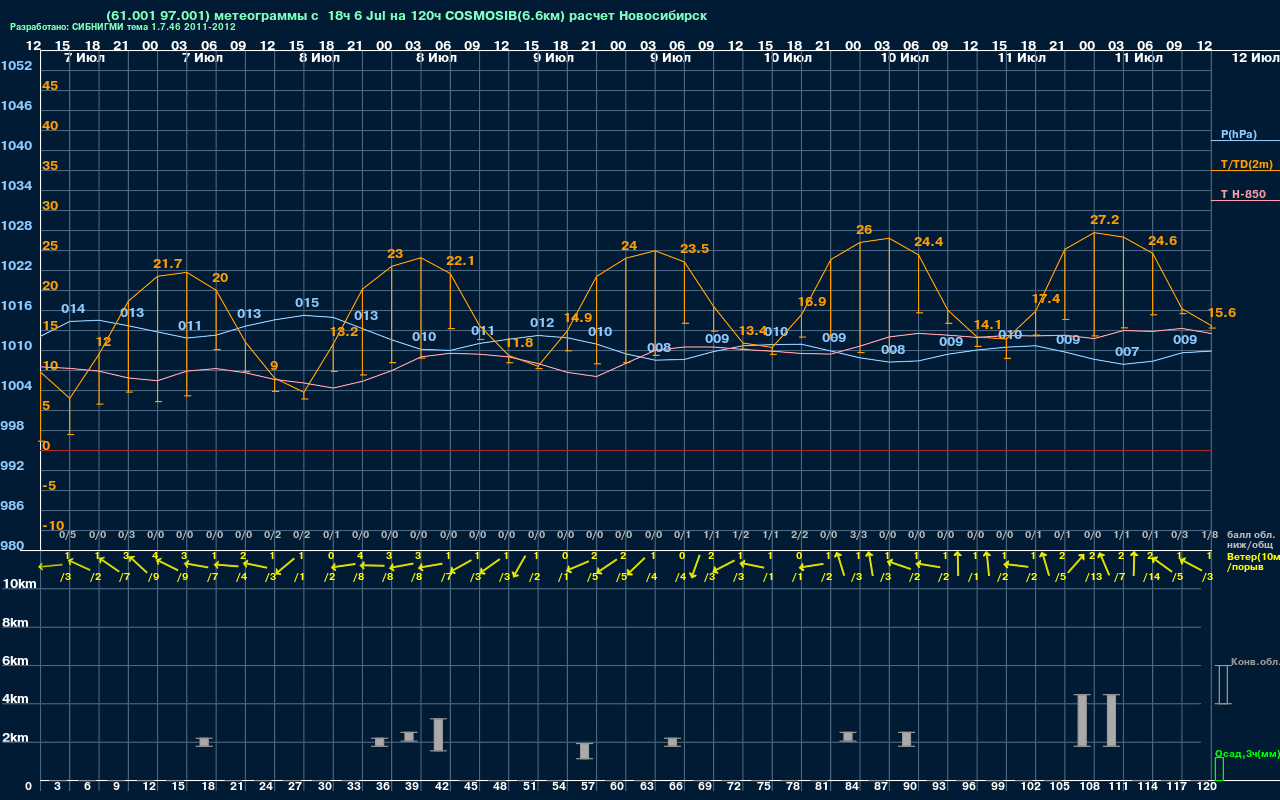This screenshot has height=800, width=1280.
Task: Click the convective cloud bar above hour 42
Action: click(x=438, y=735)
